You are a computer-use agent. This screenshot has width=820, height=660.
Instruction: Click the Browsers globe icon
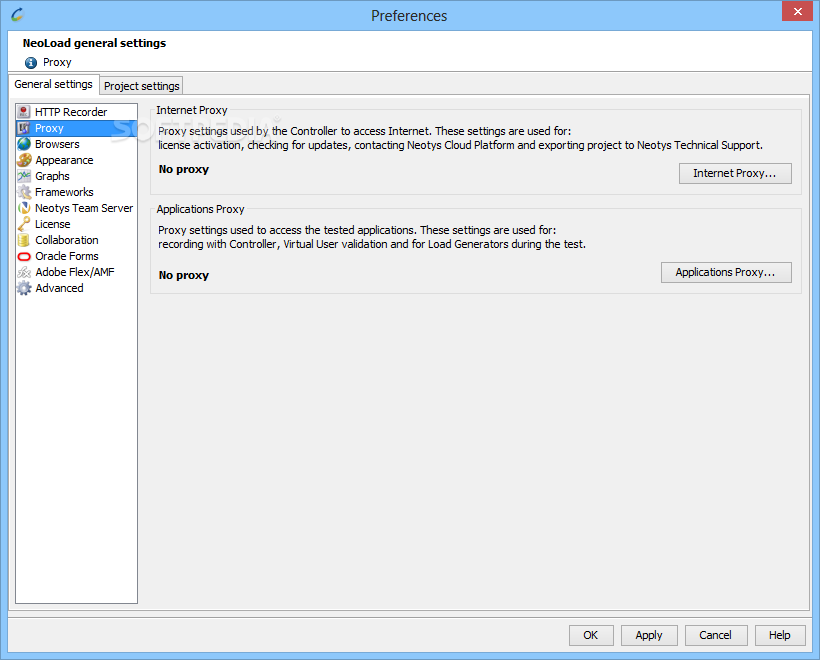24,144
